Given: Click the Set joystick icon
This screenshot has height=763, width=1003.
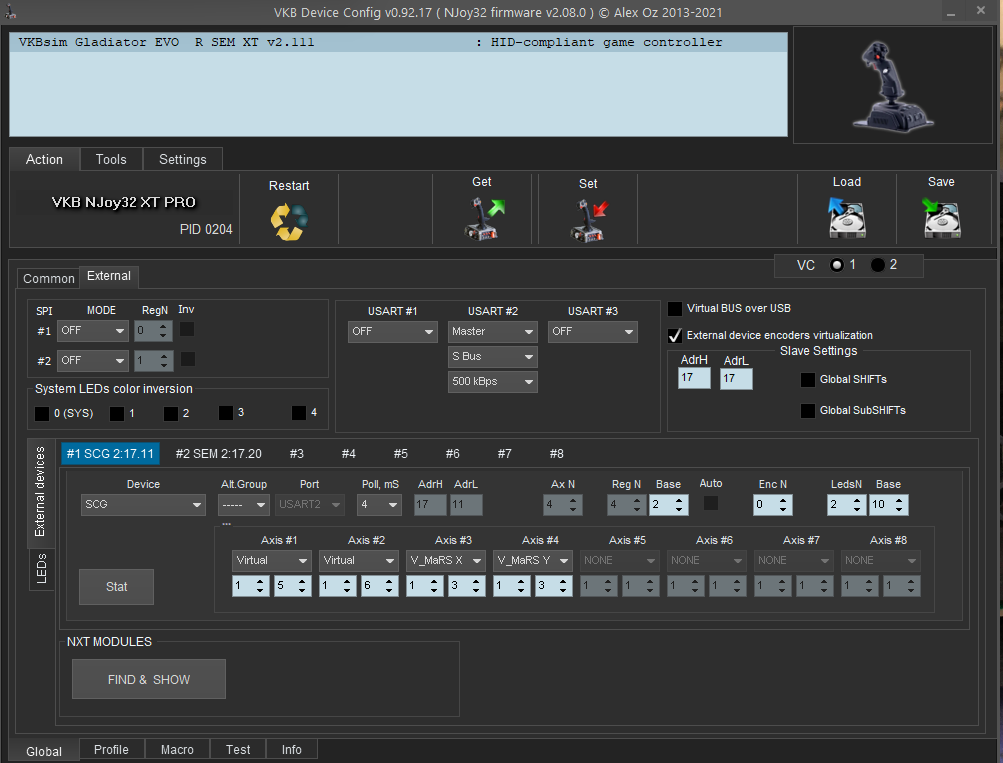Looking at the screenshot, I should [x=588, y=221].
